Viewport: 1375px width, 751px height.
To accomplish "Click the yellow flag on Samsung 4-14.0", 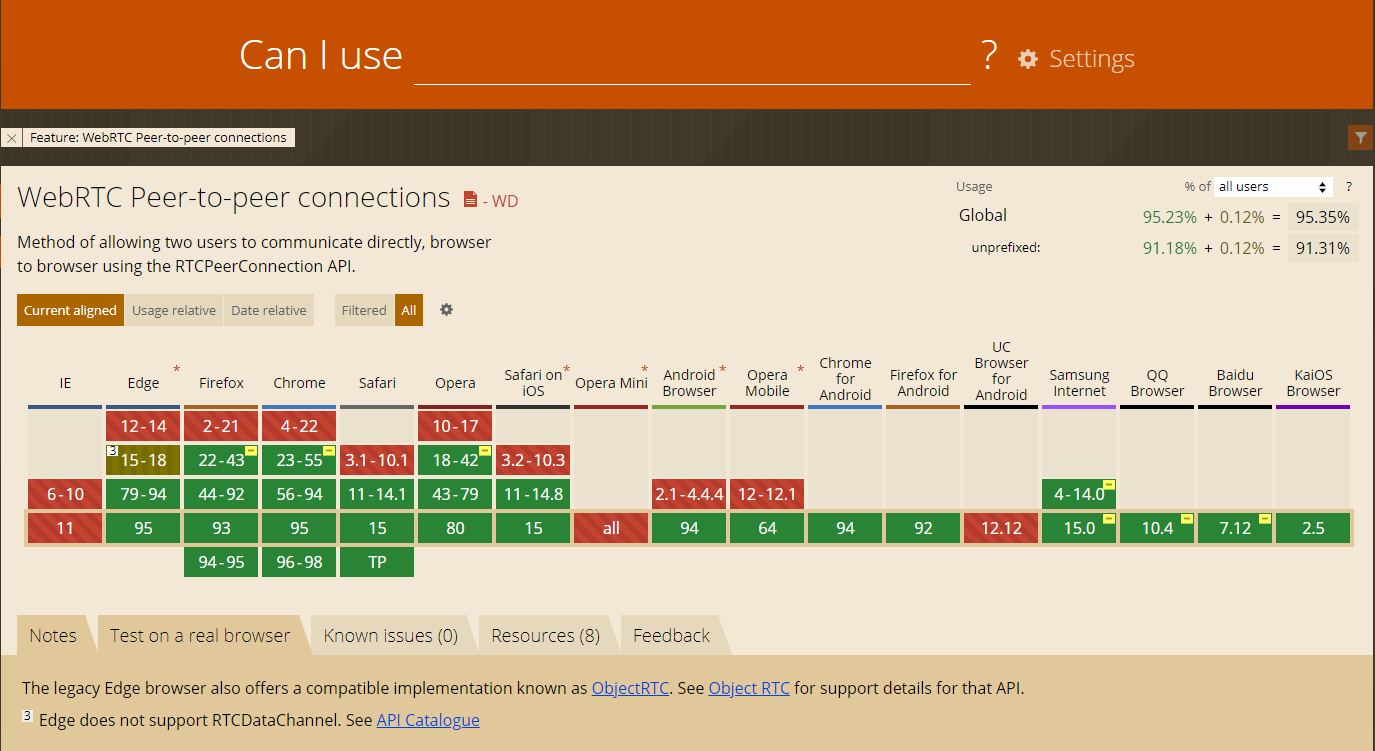I will [1109, 485].
